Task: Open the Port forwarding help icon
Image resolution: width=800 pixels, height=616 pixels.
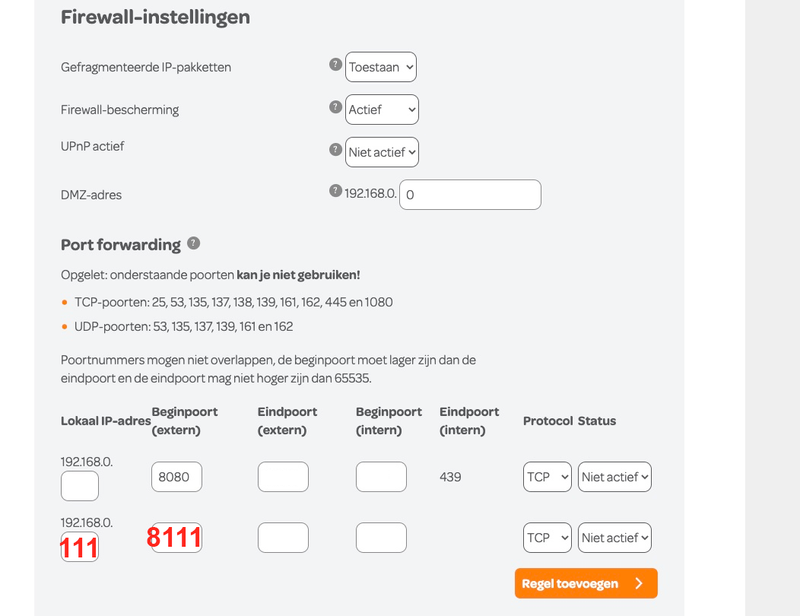Action: (193, 243)
